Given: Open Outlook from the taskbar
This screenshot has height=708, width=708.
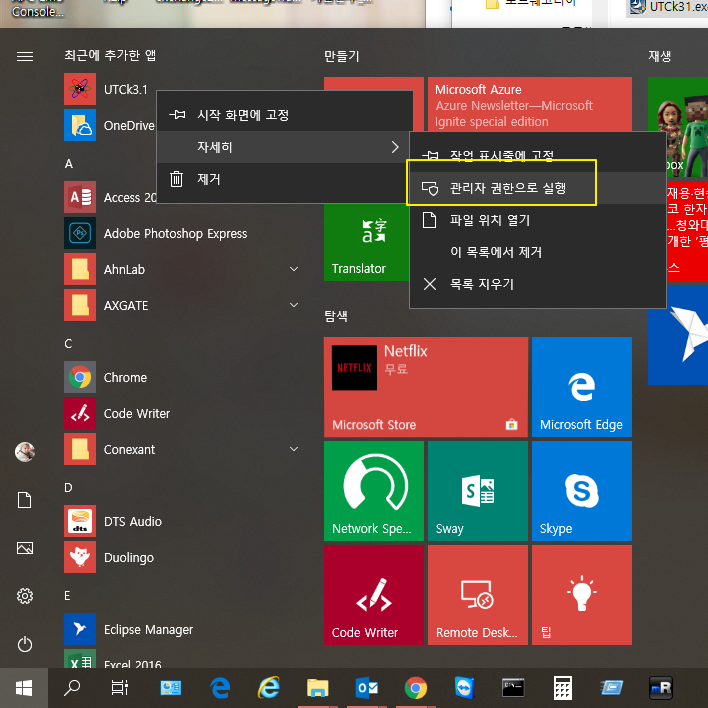Looking at the screenshot, I should [x=367, y=688].
